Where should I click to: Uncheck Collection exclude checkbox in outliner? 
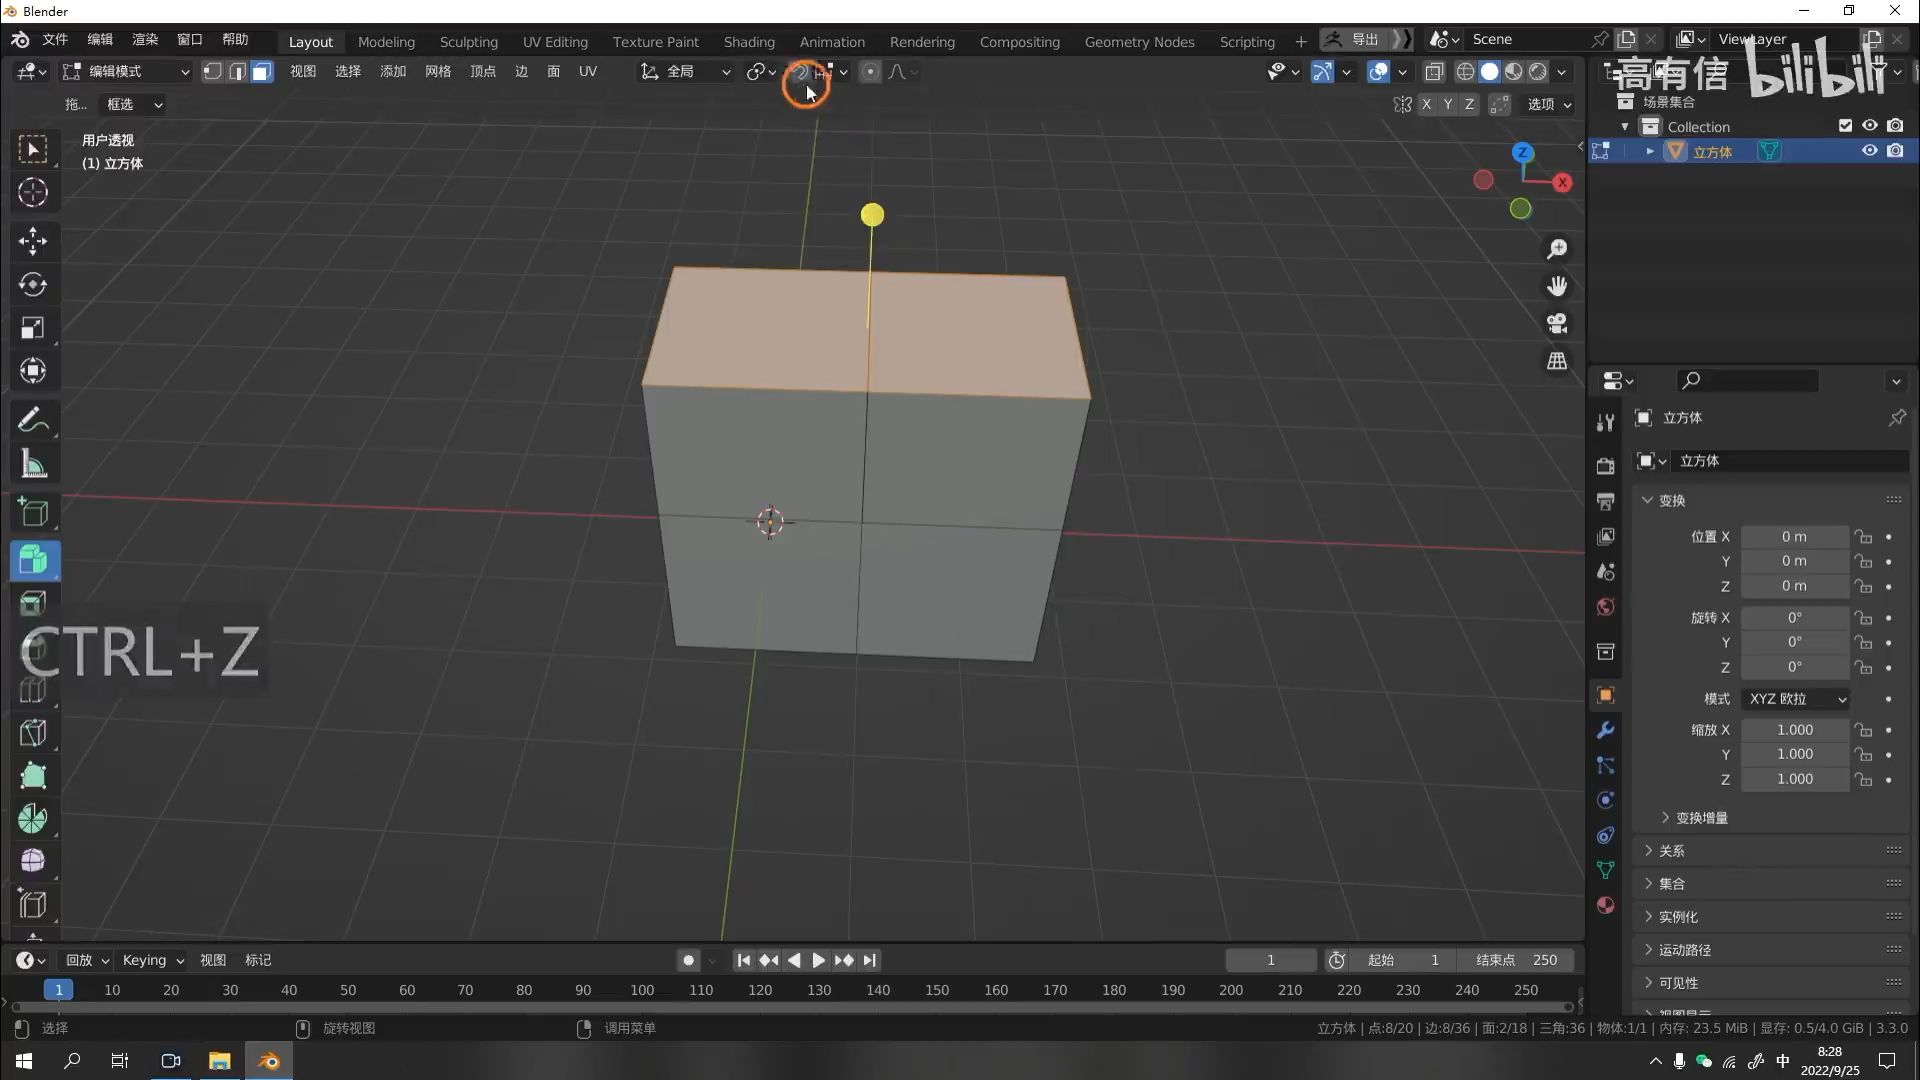coord(1845,126)
